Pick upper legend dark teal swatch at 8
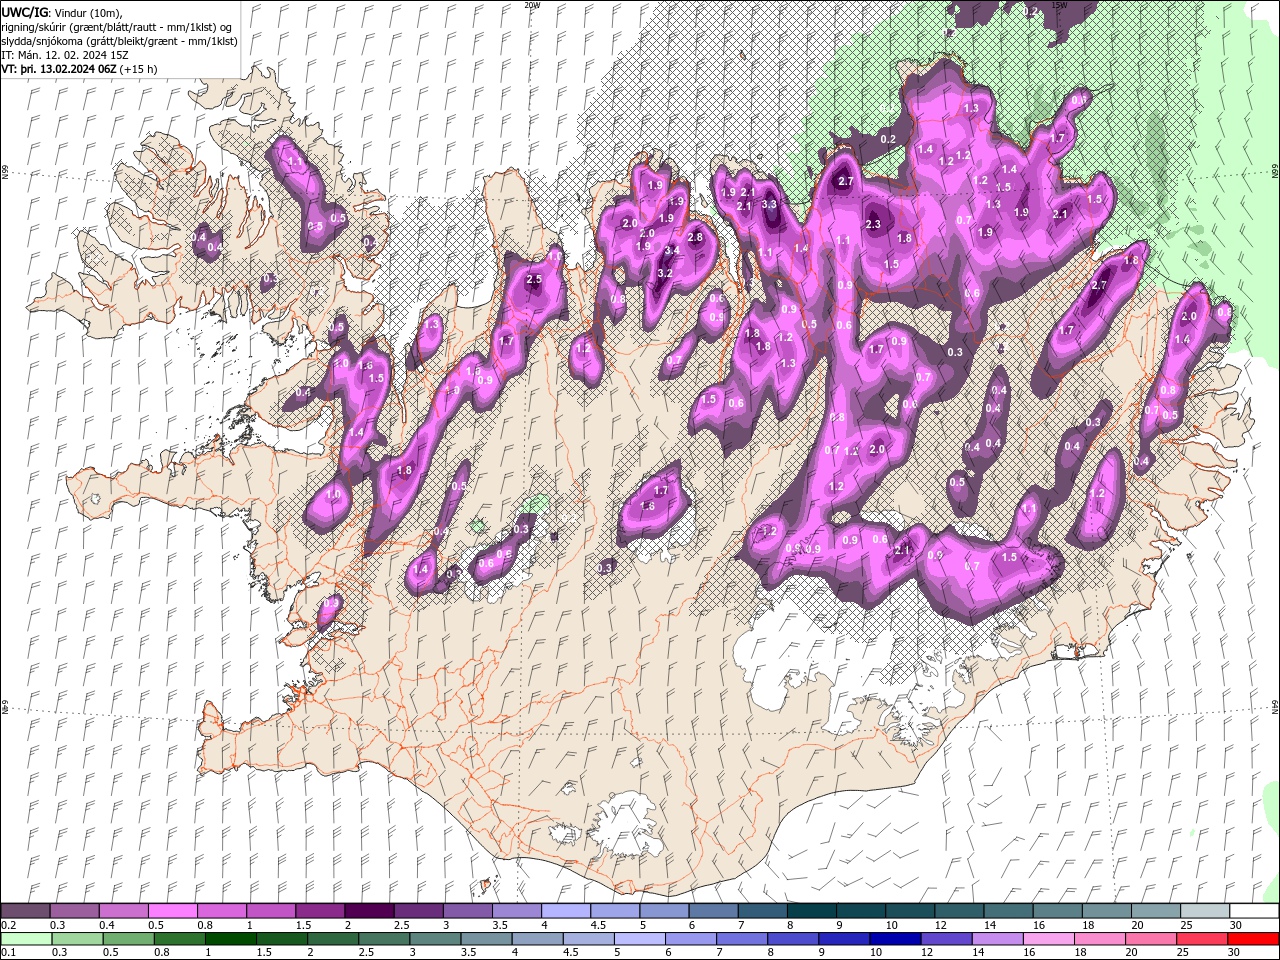The width and height of the screenshot is (1280, 960). coord(810,911)
